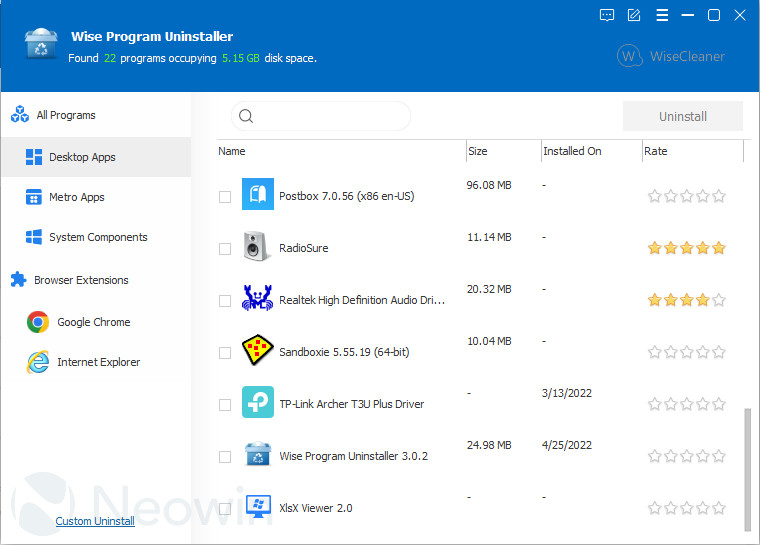Click the feedback chat icon in title bar

[606, 15]
